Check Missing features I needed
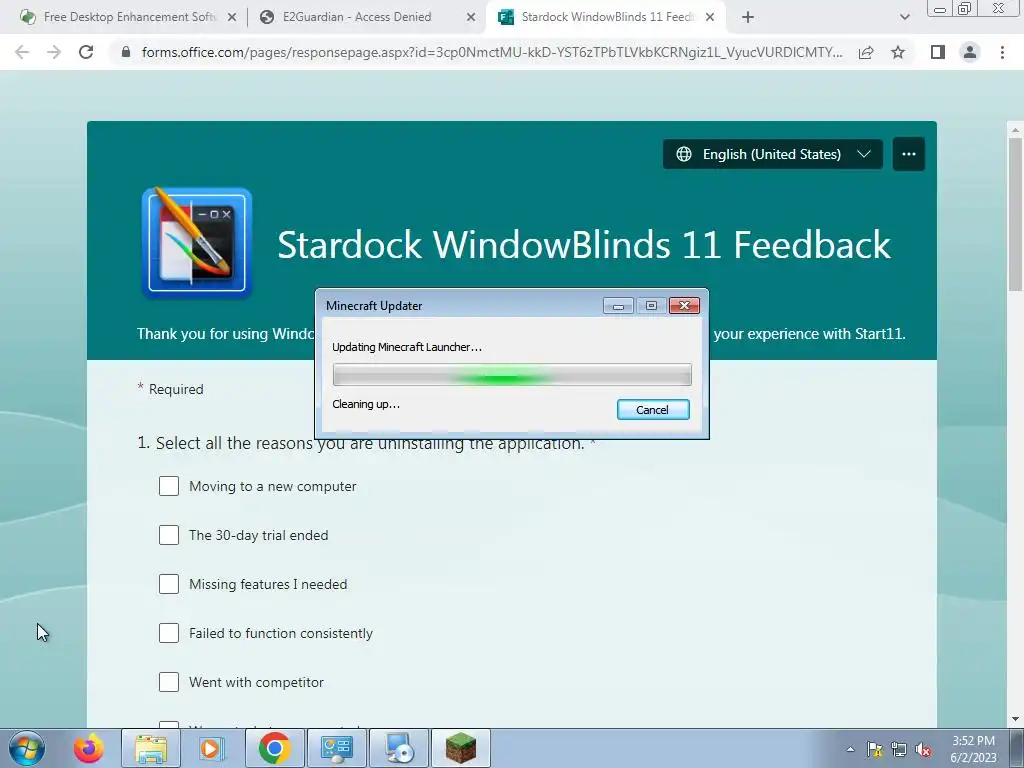The image size is (1024, 768). pyautogui.click(x=168, y=584)
